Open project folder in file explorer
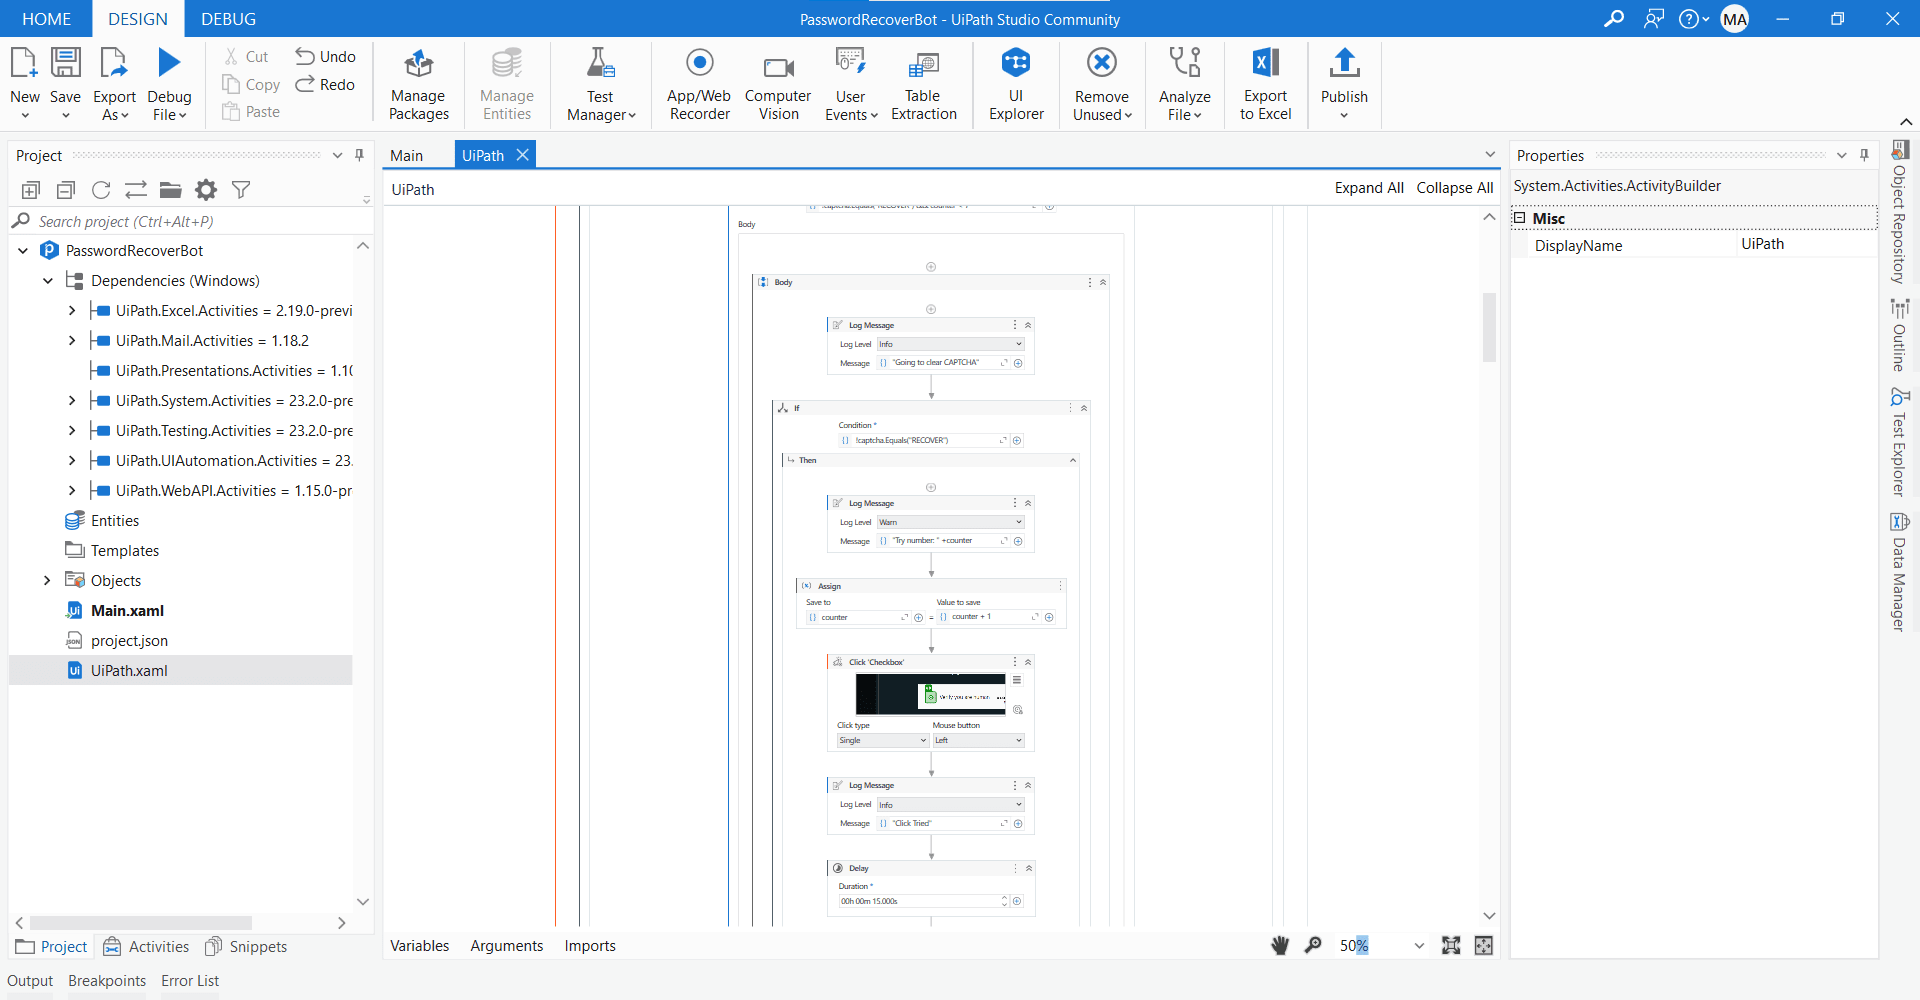The height and width of the screenshot is (1000, 1920). [171, 190]
